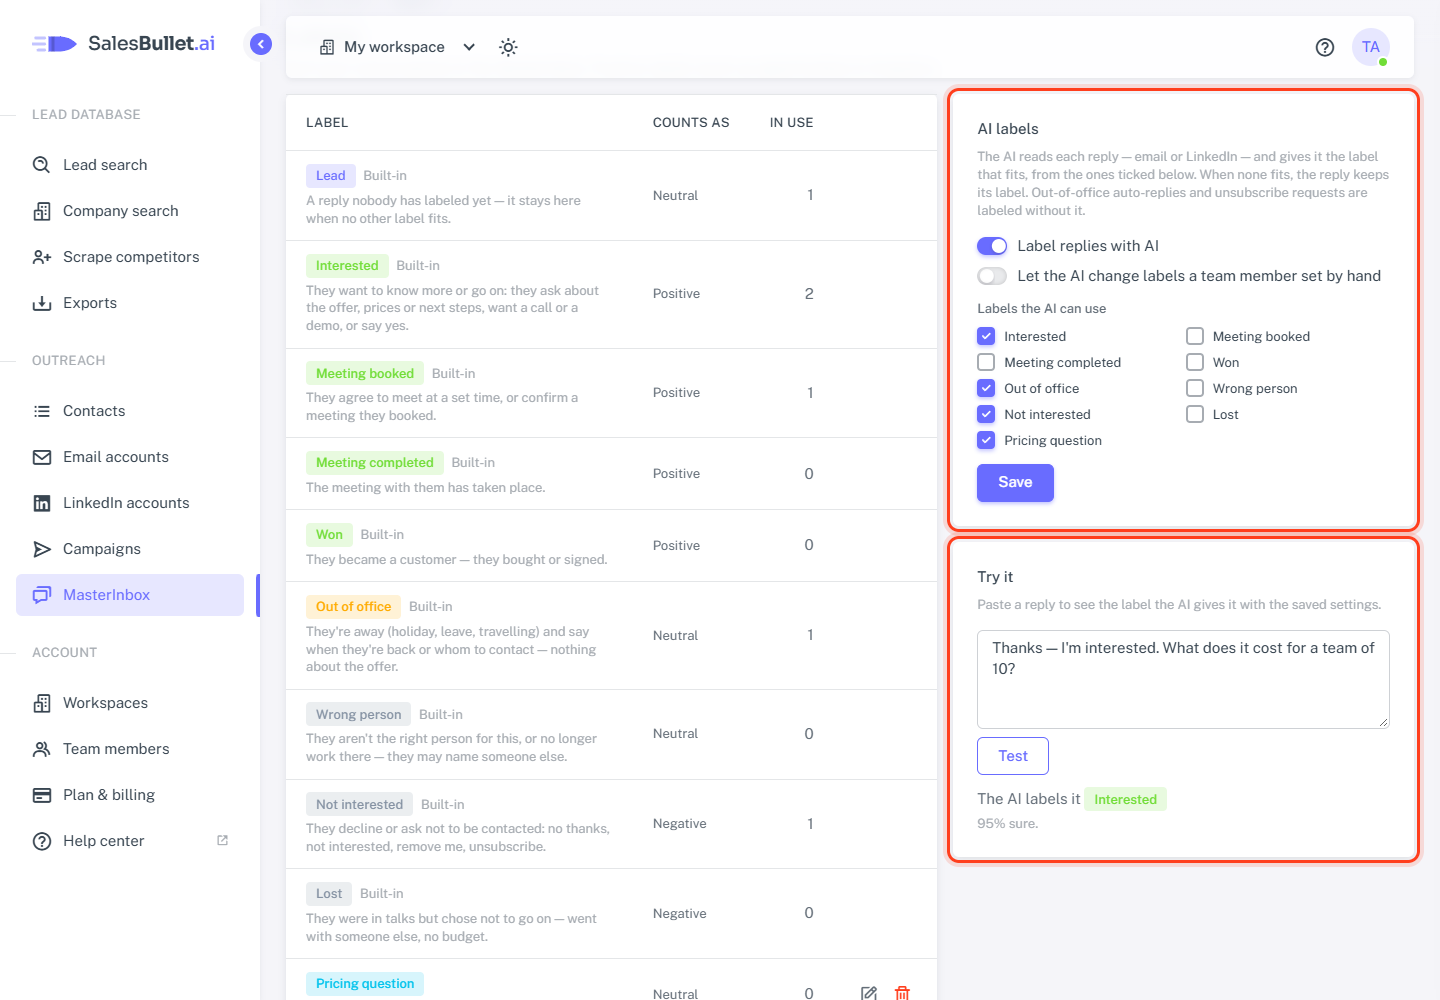Click the Meeting completed label tag
The height and width of the screenshot is (1000, 1440).
tap(375, 462)
